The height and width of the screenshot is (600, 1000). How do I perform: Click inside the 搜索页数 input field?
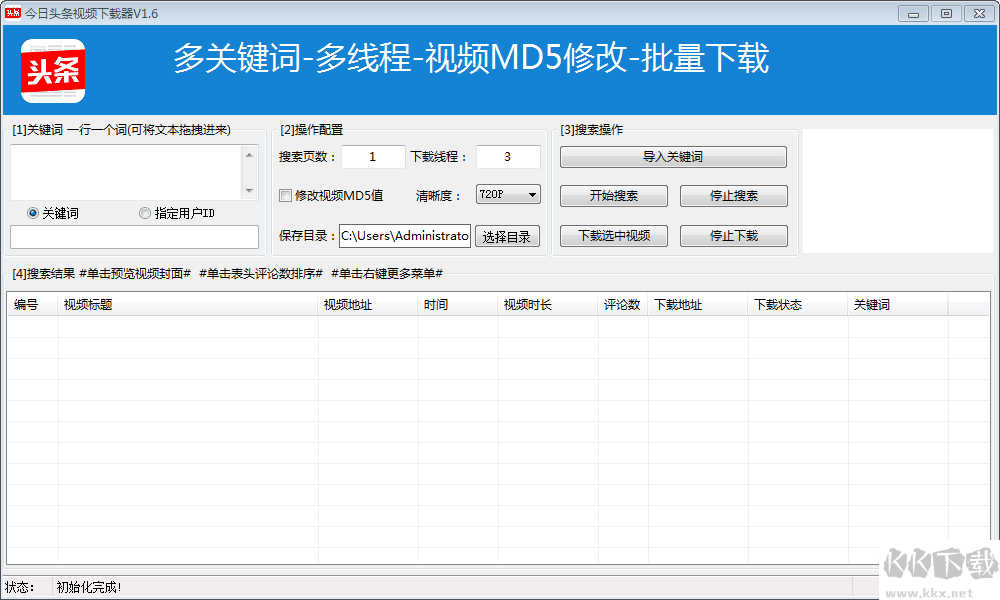tap(372, 156)
